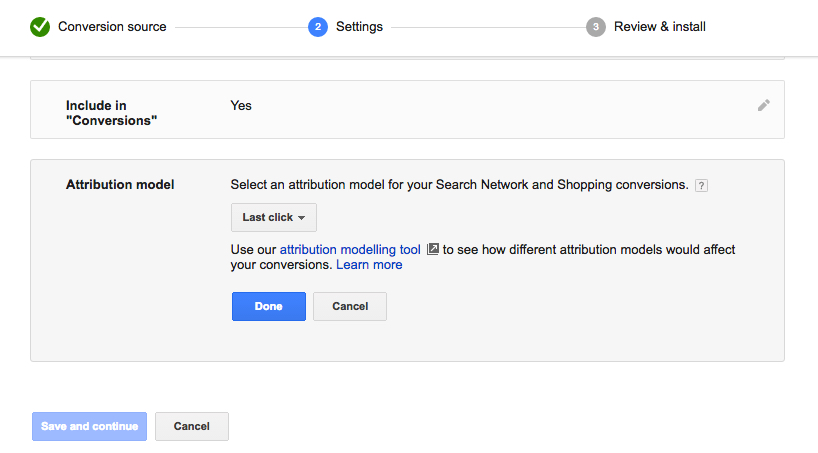Open the Last click attribution dropdown
This screenshot has height=453, width=818.
(x=274, y=217)
